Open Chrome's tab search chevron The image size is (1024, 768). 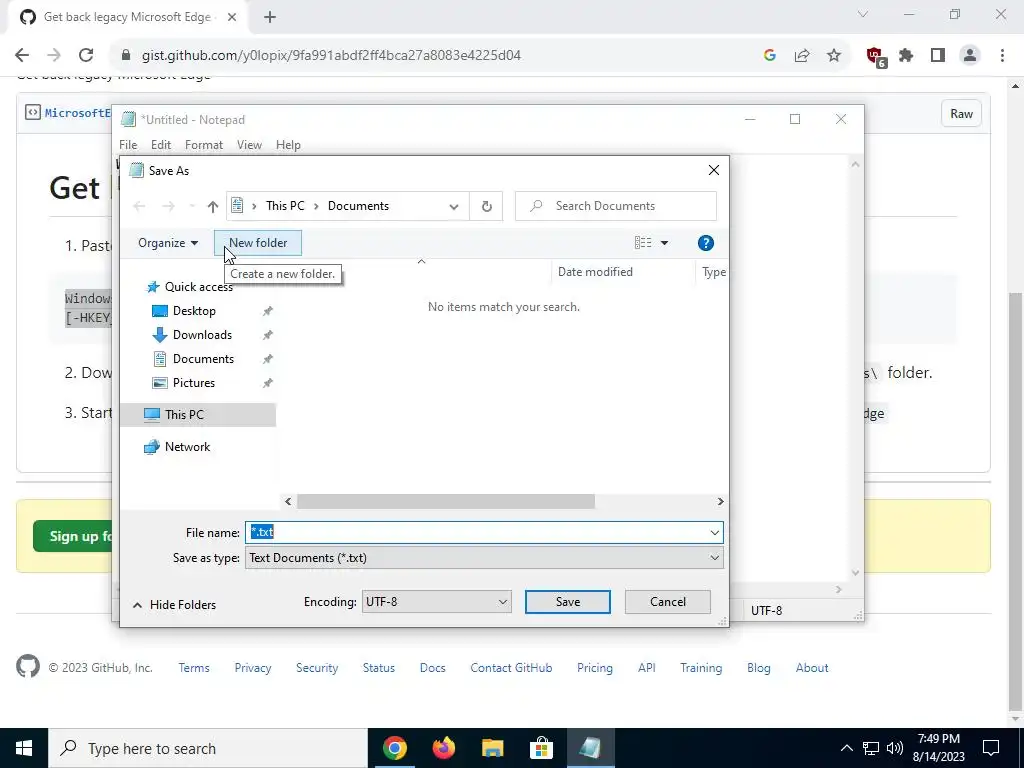863,14
